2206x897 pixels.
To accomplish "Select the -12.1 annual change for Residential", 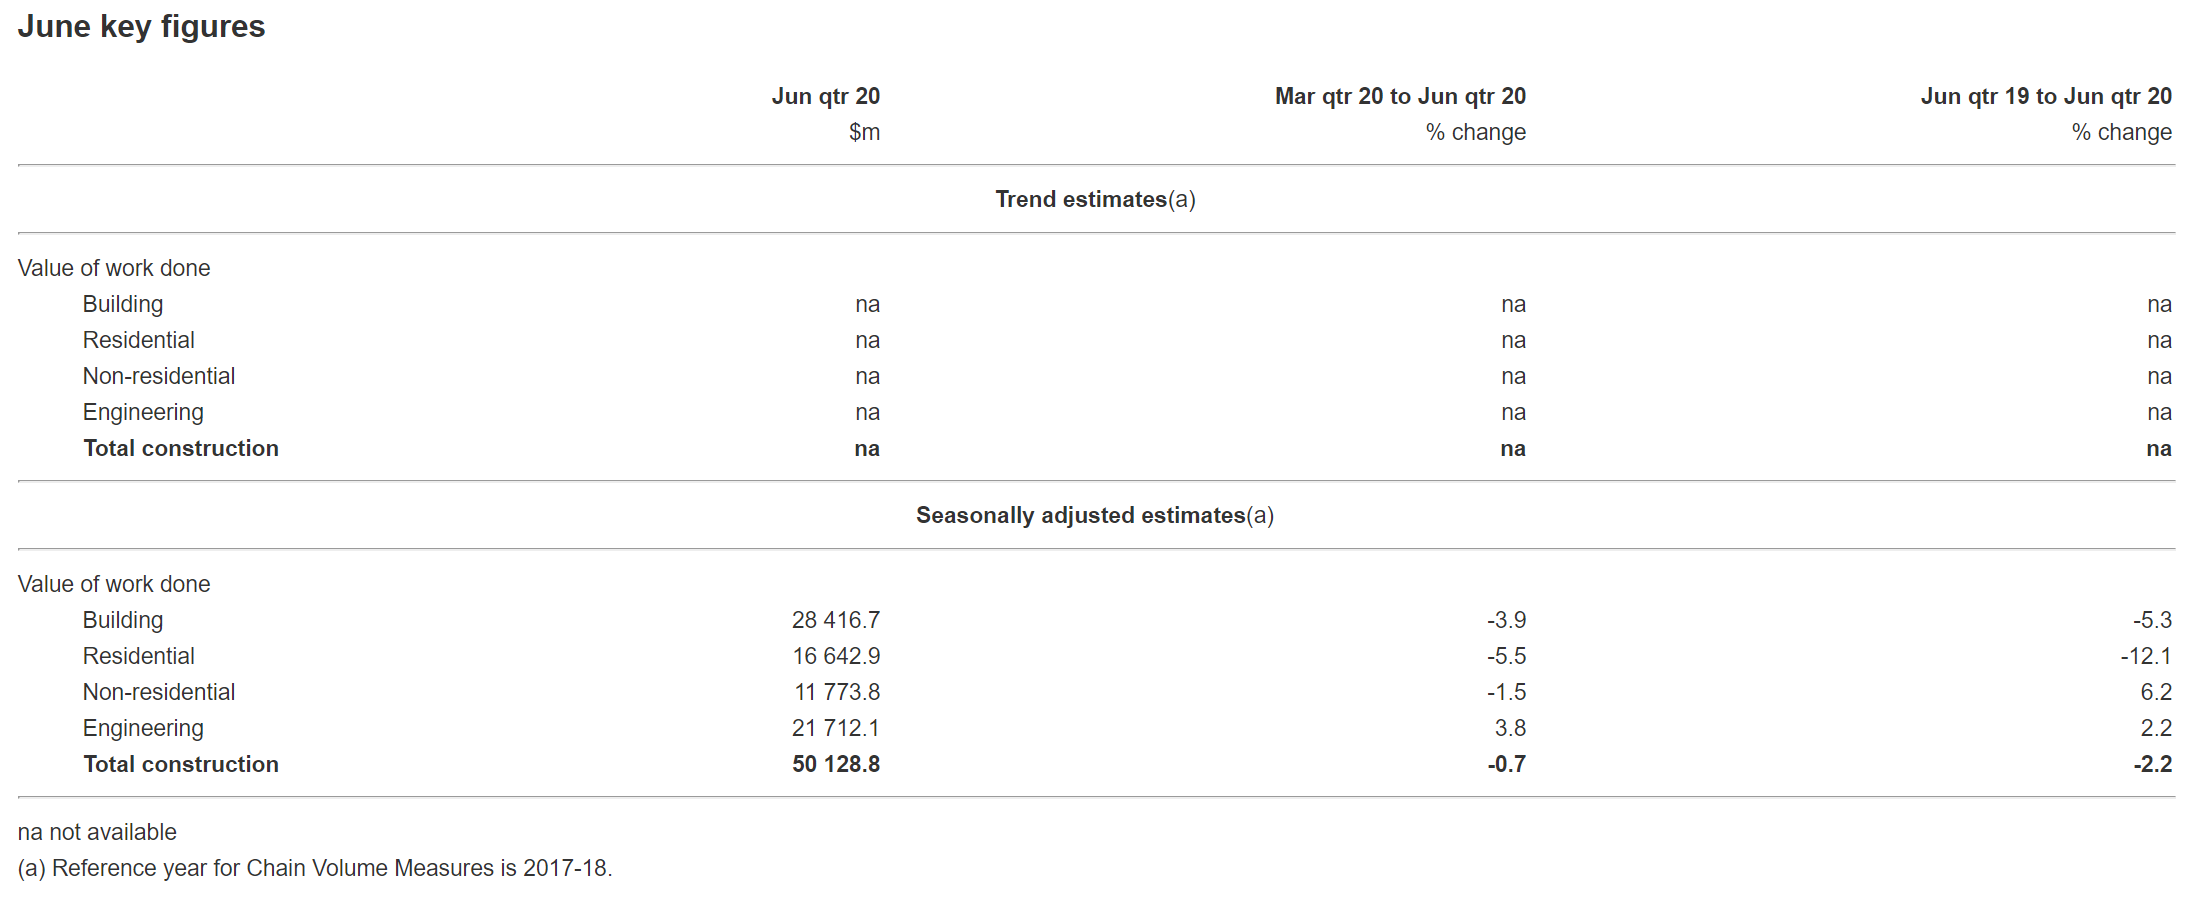I will coord(2145,656).
